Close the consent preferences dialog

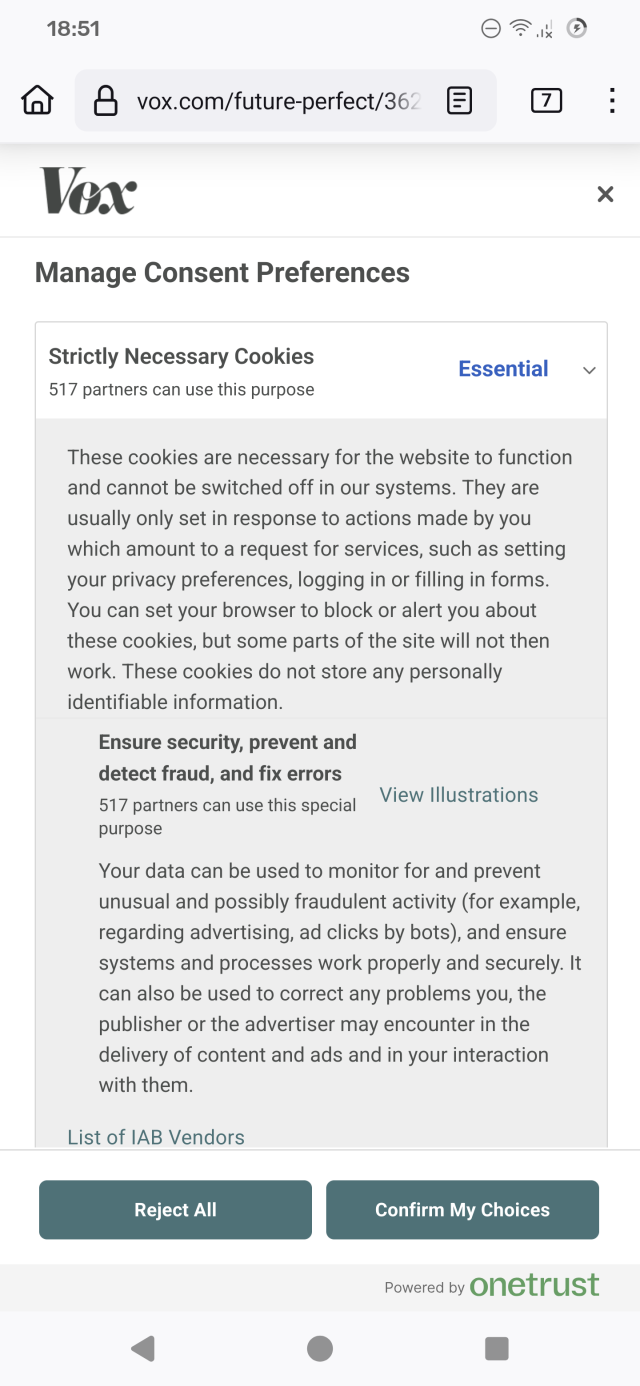point(605,194)
